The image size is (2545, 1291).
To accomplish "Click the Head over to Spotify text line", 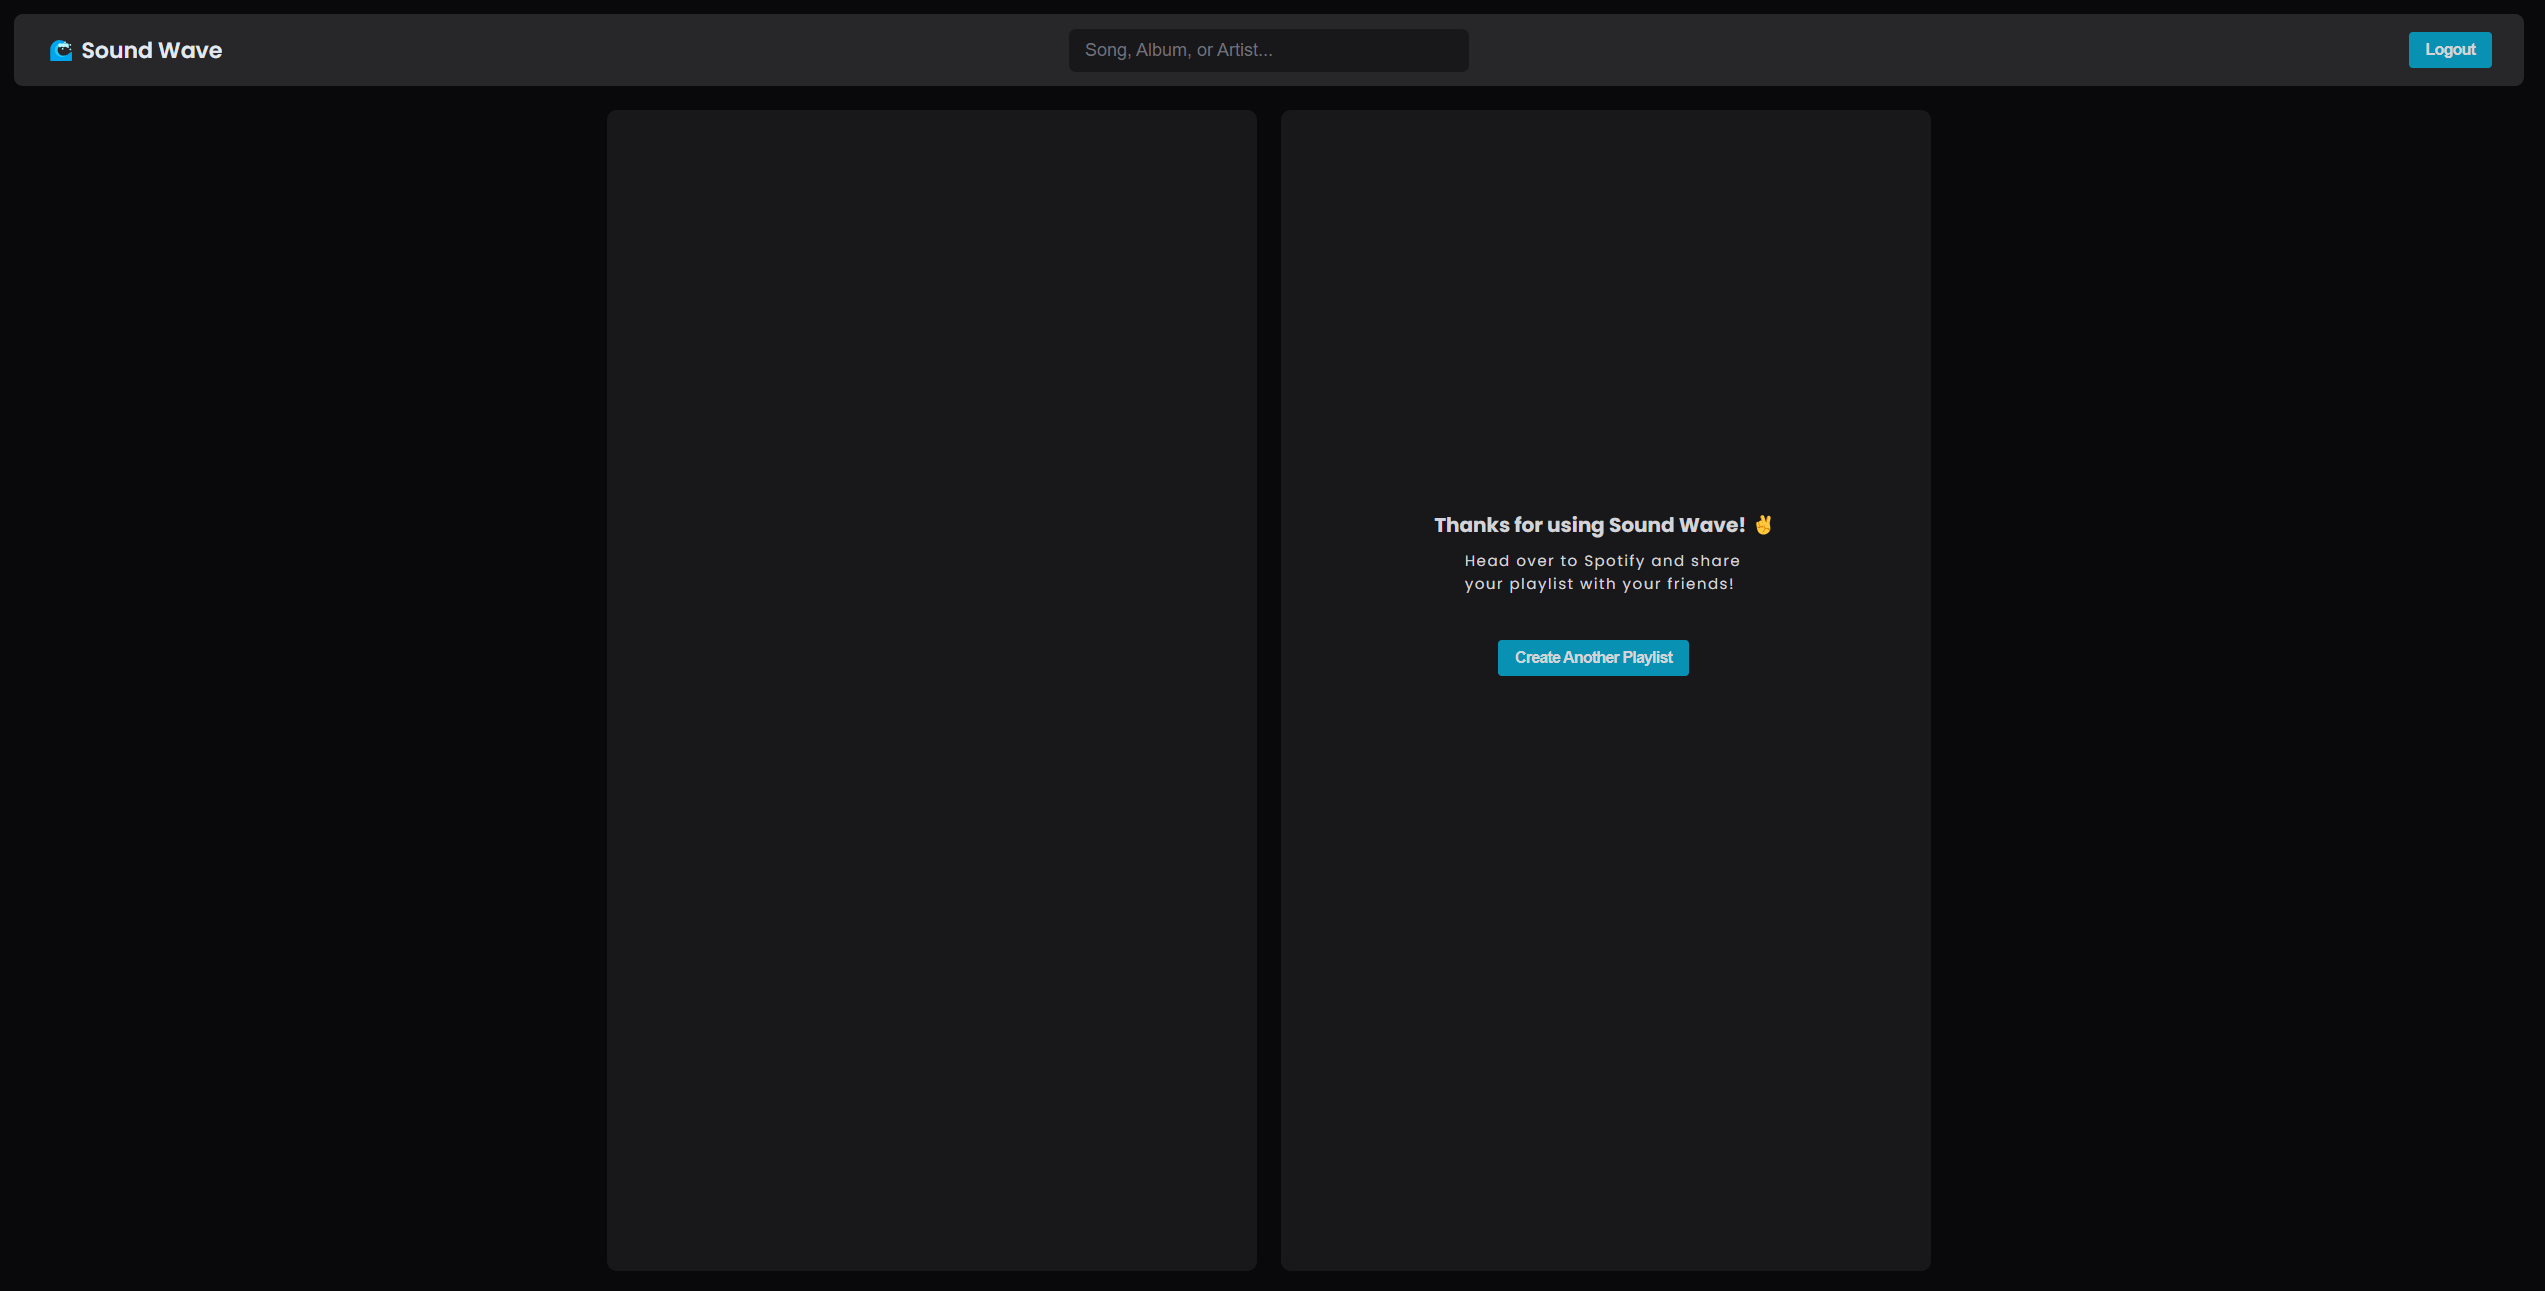I will coord(1601,561).
